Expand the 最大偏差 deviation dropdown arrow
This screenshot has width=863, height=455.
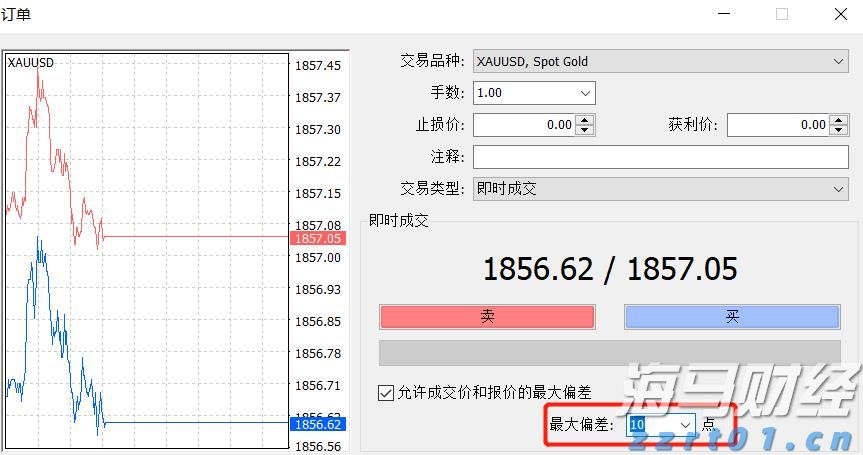coord(685,425)
